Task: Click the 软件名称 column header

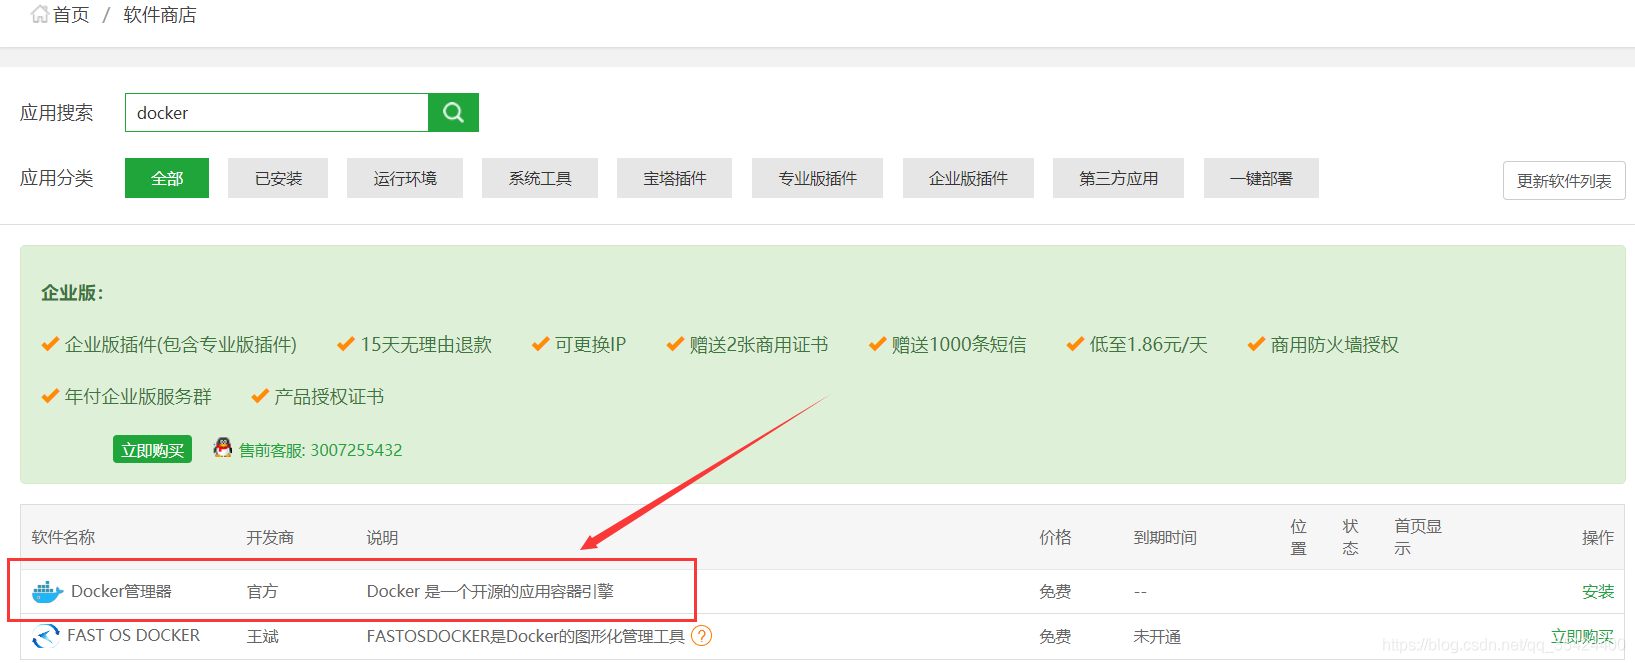Action: click(x=63, y=538)
